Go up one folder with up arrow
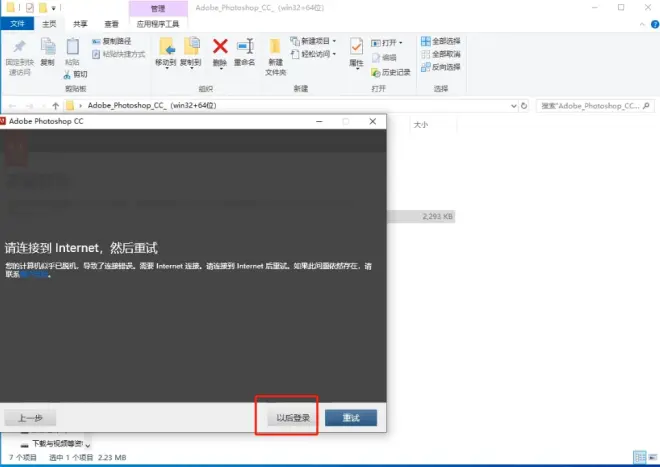The width and height of the screenshot is (660, 467). coord(56,106)
